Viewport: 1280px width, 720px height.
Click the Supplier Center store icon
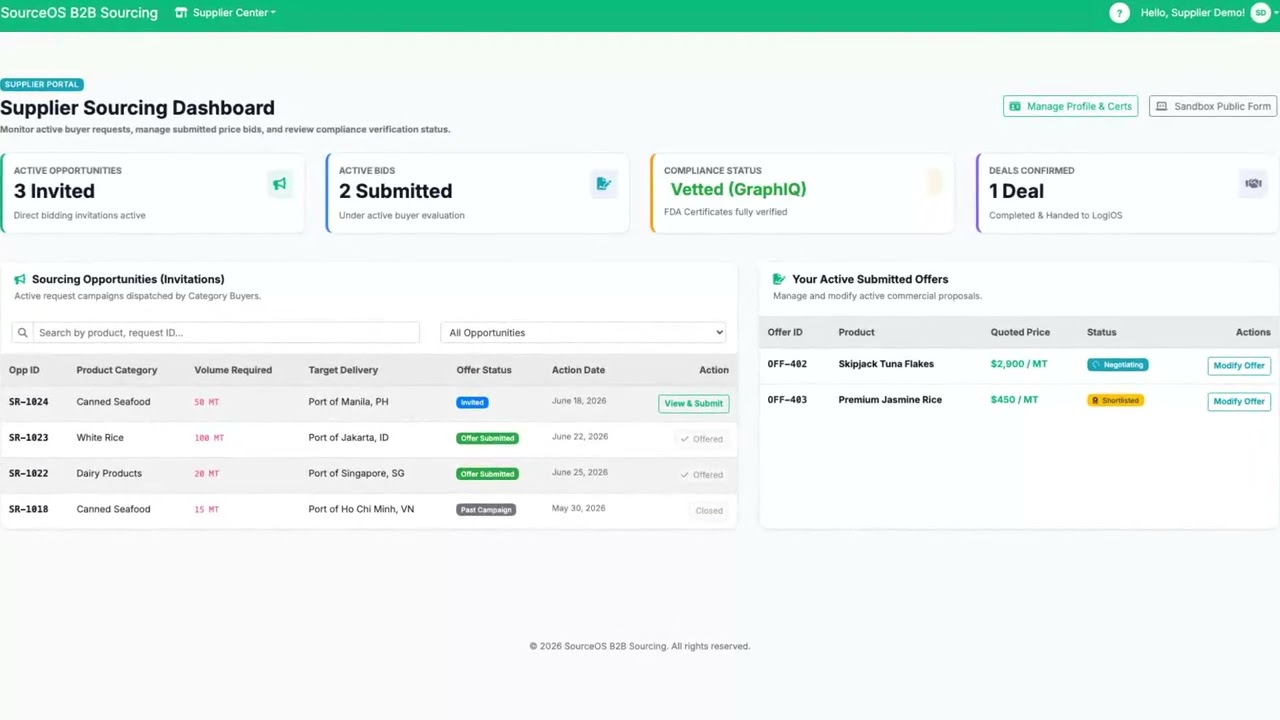click(181, 13)
